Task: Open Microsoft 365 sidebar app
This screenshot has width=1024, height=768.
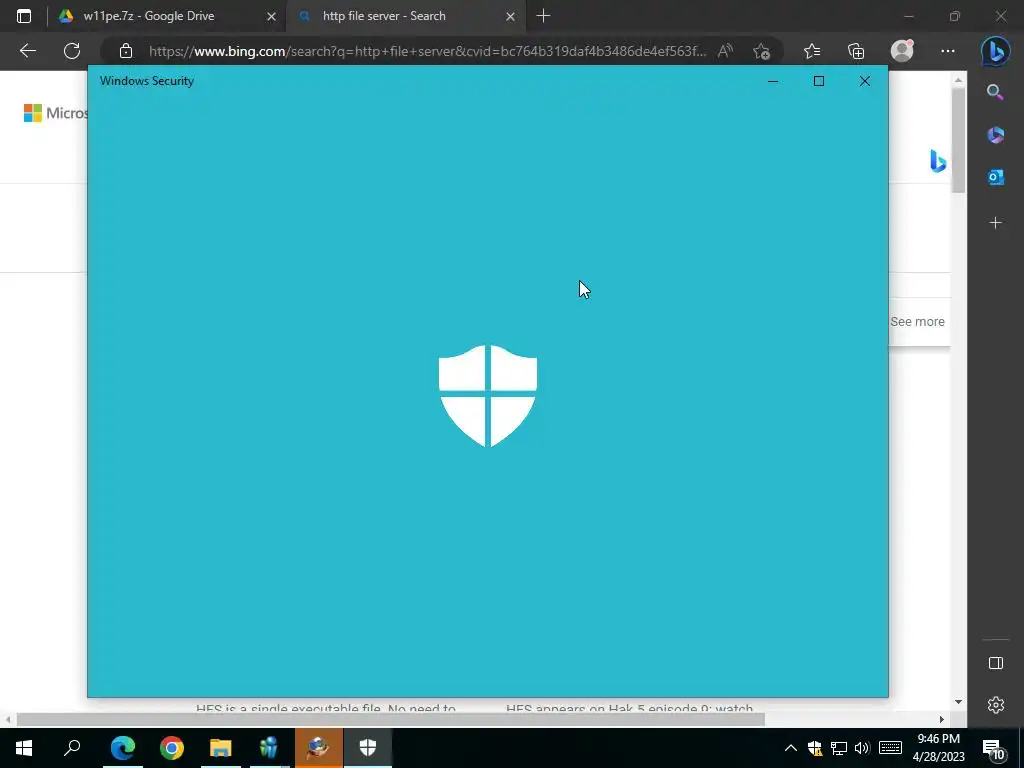Action: pyautogui.click(x=995, y=135)
